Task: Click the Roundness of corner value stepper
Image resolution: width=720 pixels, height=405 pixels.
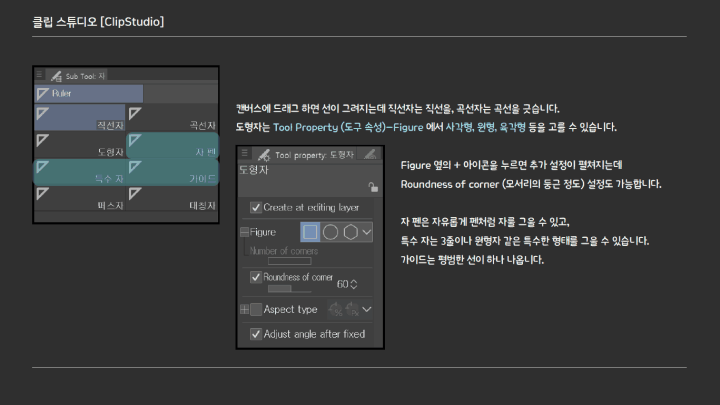Action: coord(354,284)
